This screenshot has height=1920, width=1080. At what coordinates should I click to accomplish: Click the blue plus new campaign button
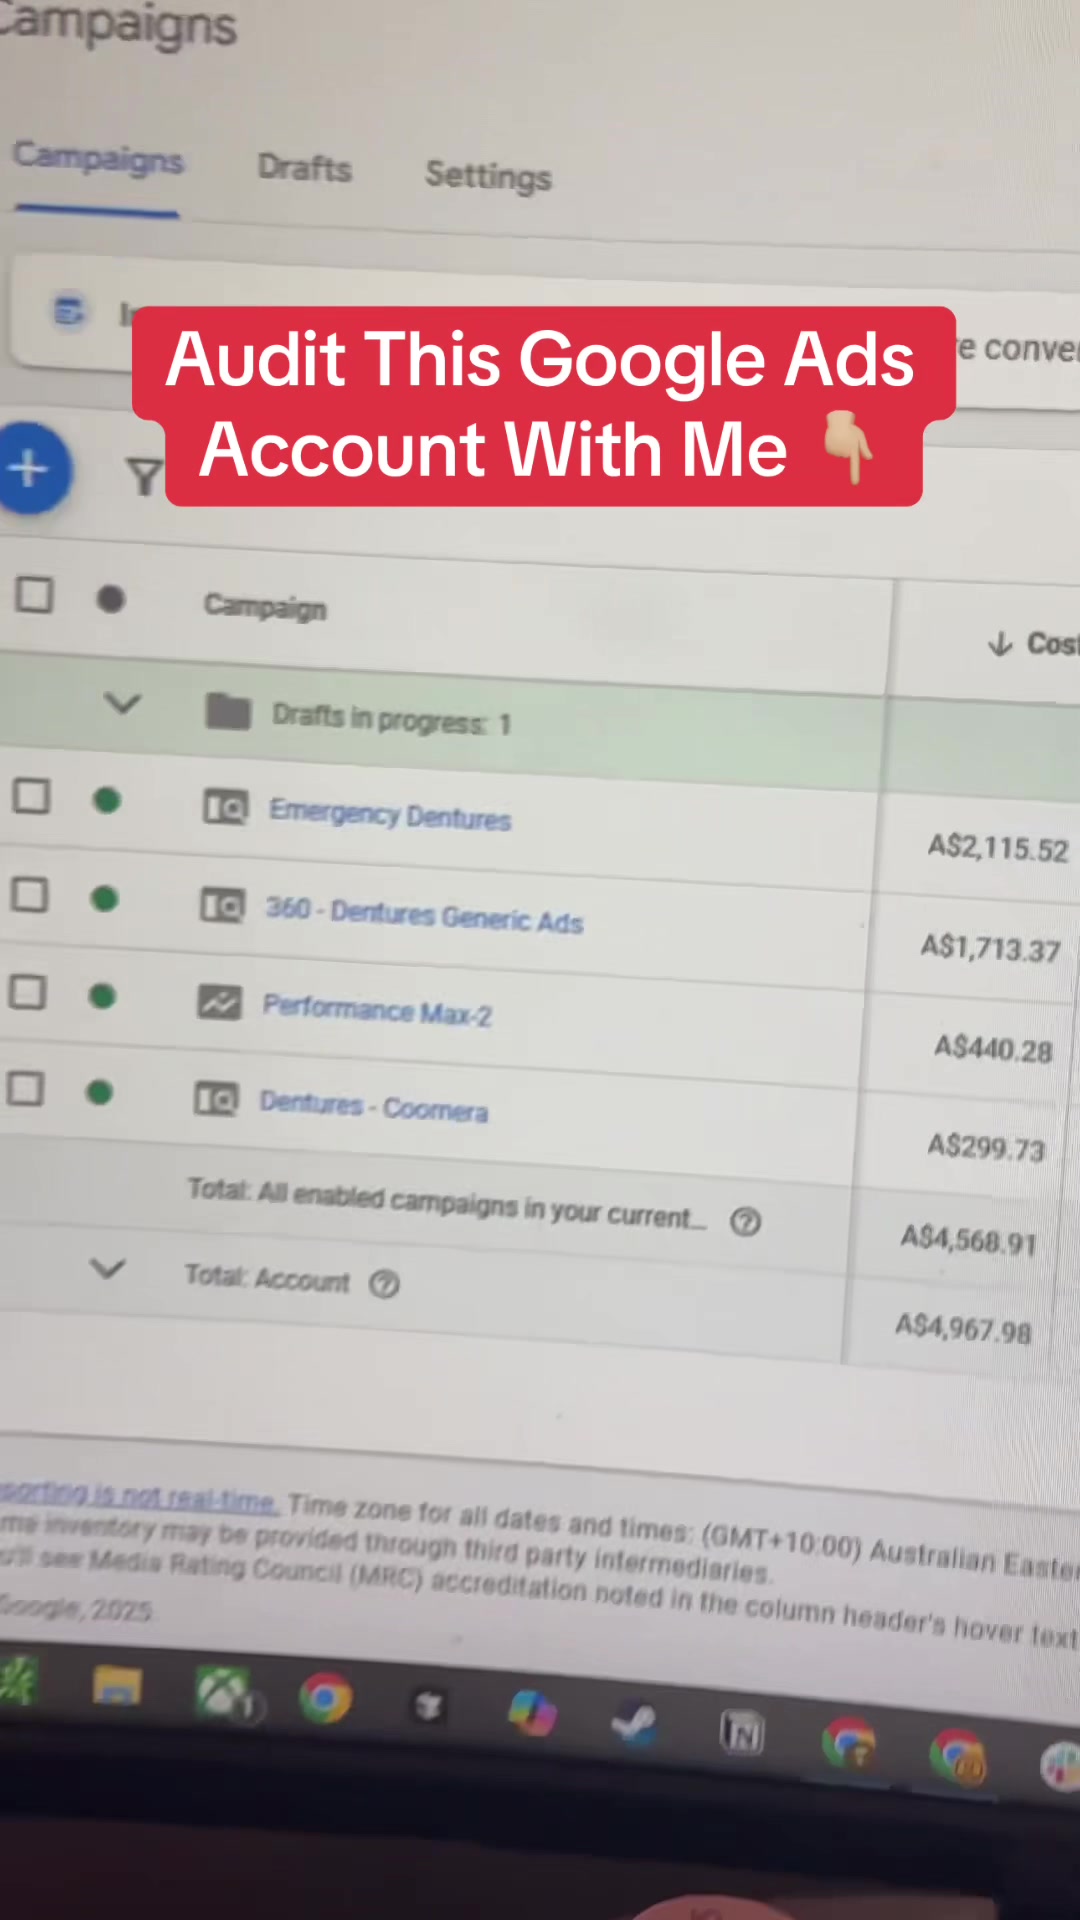pos(31,468)
